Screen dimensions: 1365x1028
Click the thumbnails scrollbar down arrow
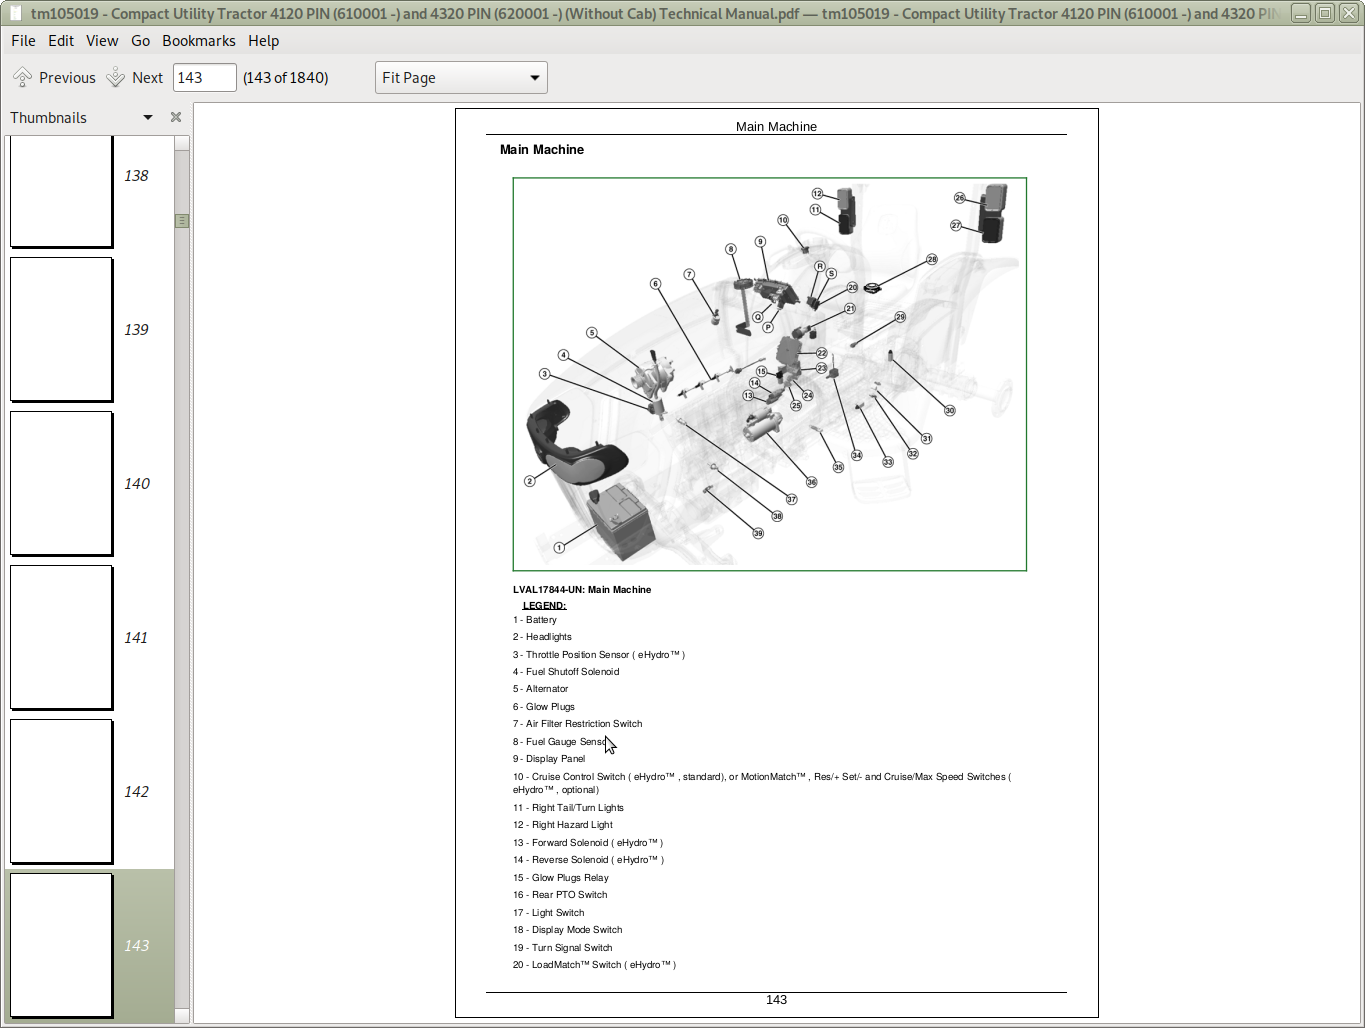click(182, 1016)
